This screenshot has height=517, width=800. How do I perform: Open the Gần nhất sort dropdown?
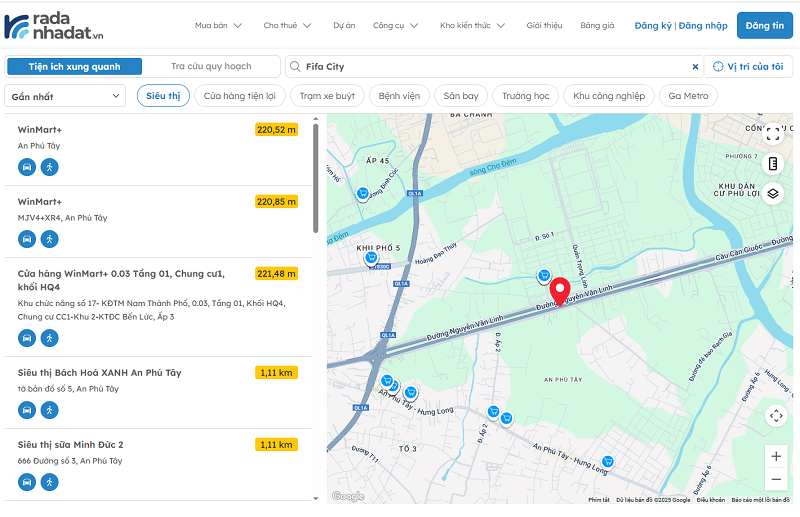[x=65, y=96]
